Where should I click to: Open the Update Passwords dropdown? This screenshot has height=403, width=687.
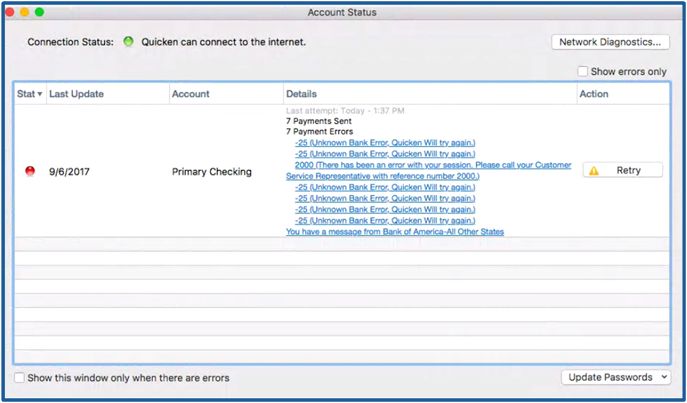coord(616,377)
